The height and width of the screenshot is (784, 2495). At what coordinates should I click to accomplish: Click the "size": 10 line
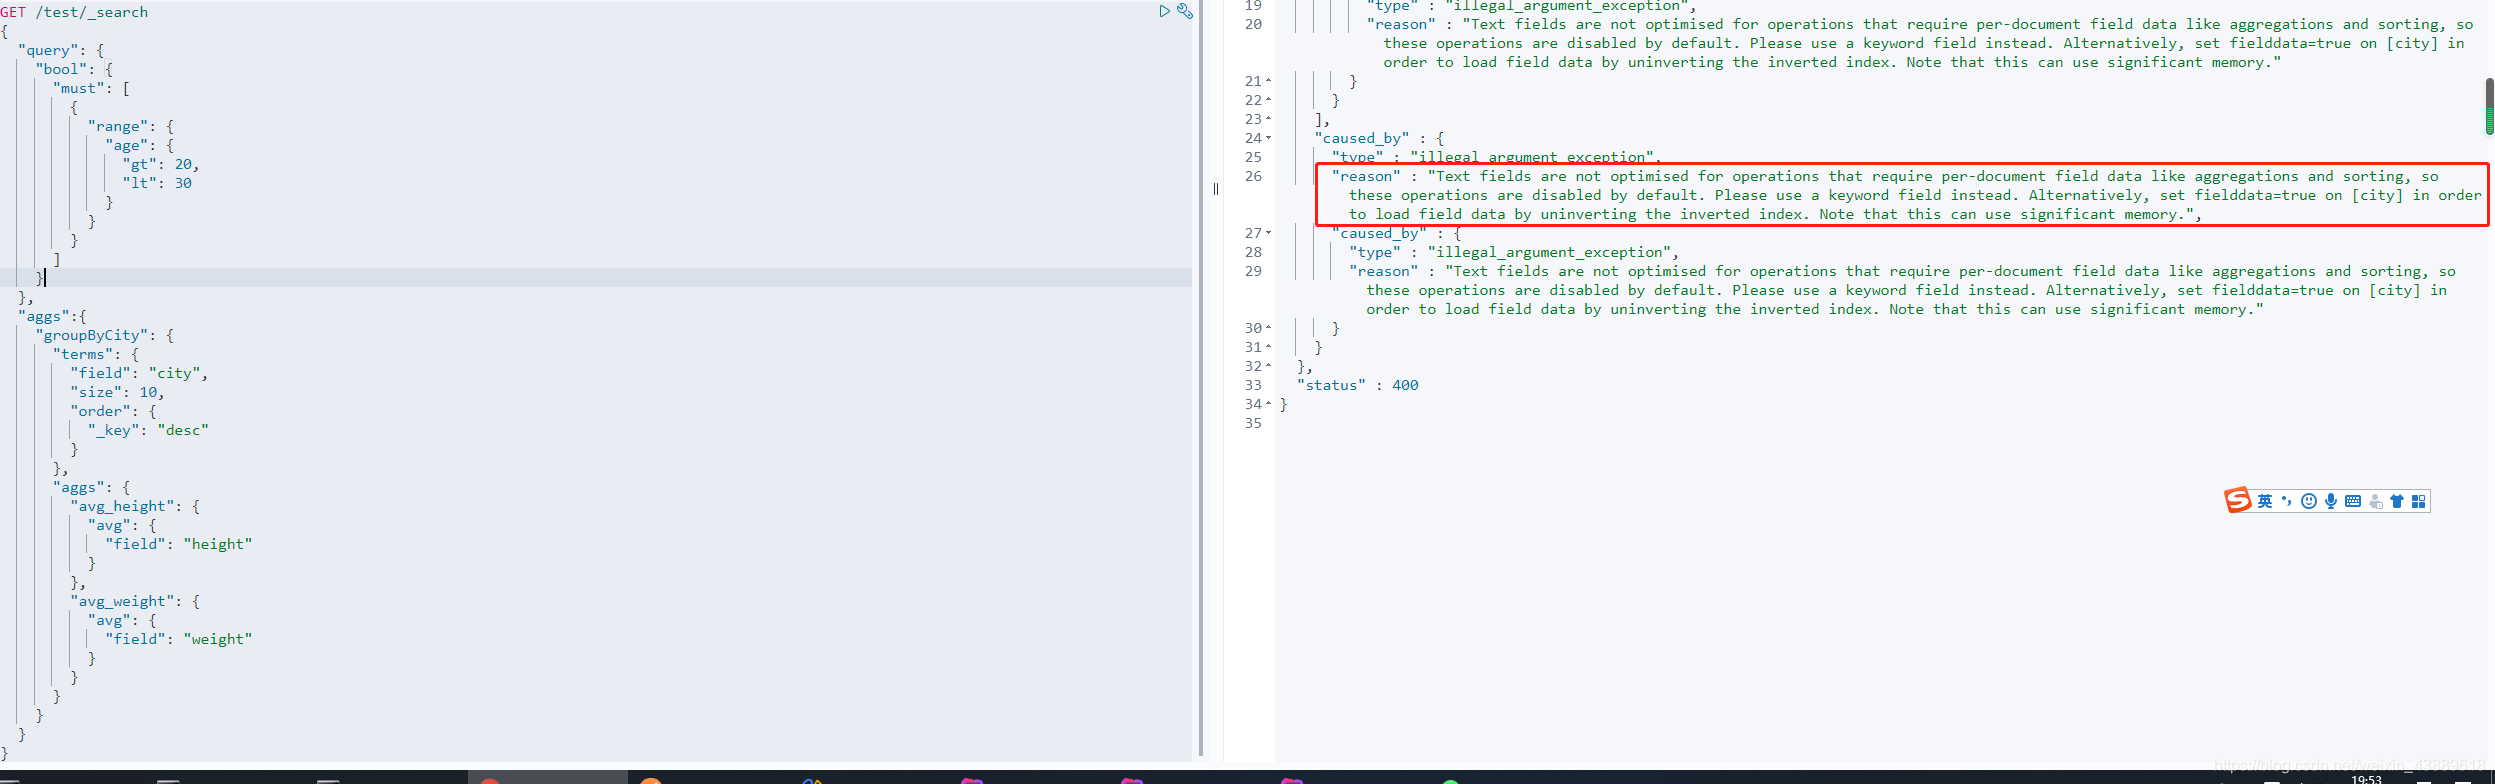(x=117, y=392)
